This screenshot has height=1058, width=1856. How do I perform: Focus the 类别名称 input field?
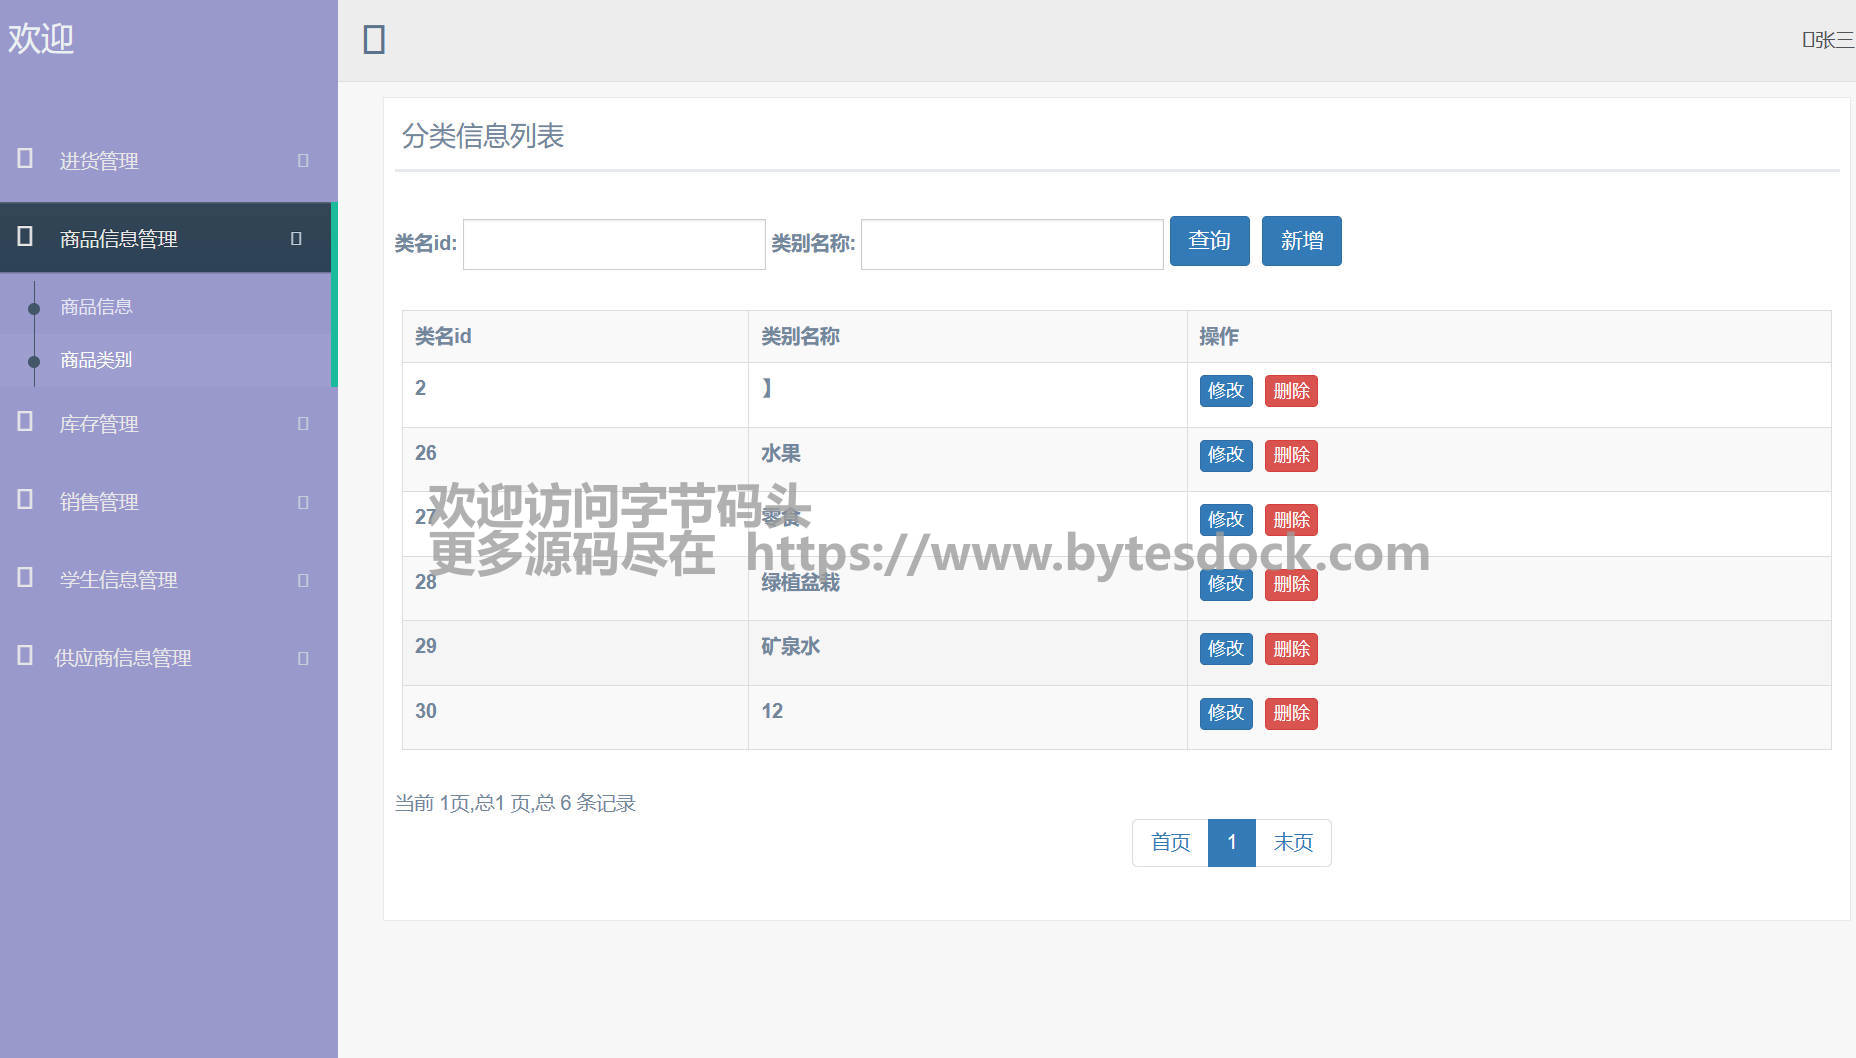[x=1011, y=245]
